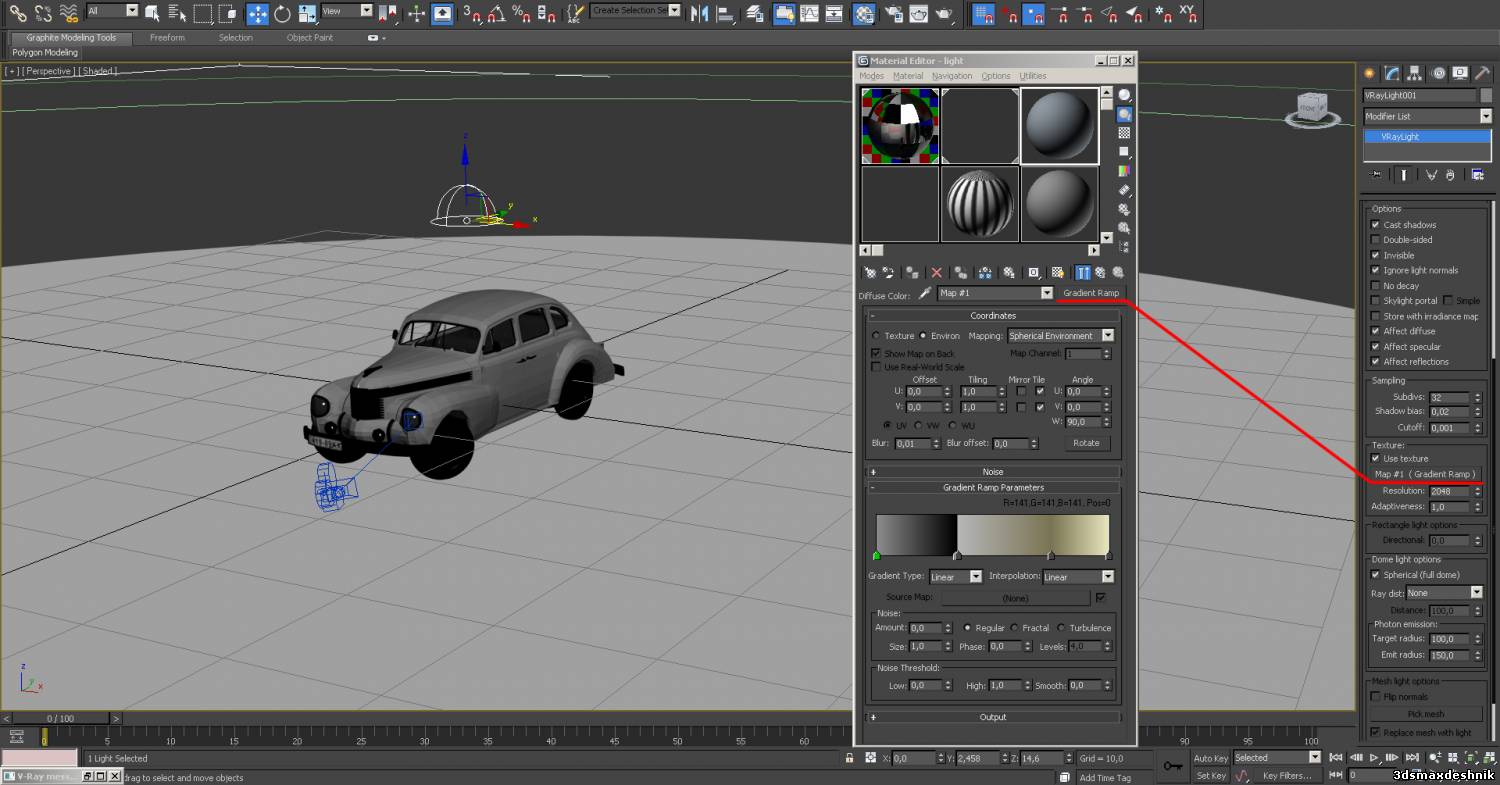Activate the Select and Uniform Scale tool
Screen dimensions: 1500x785
click(307, 13)
